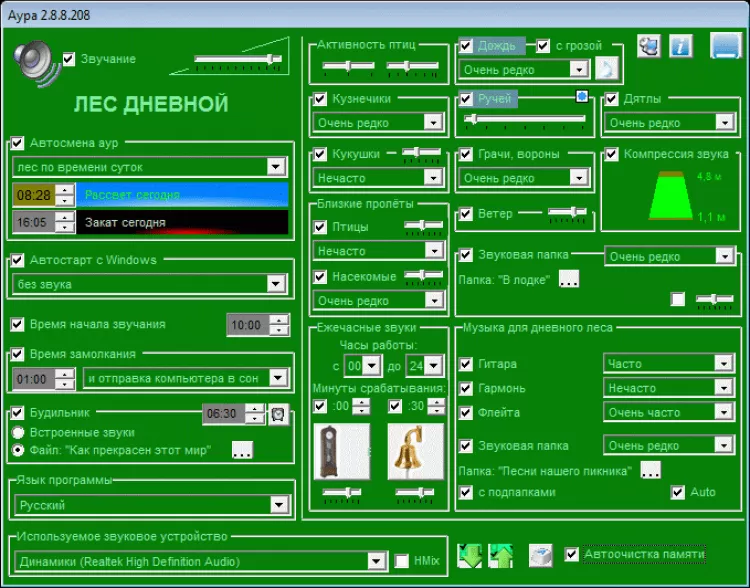Viewport: 750px width, 588px height.
Task: Disable the Будильник checkbox
Action: pos(18,412)
